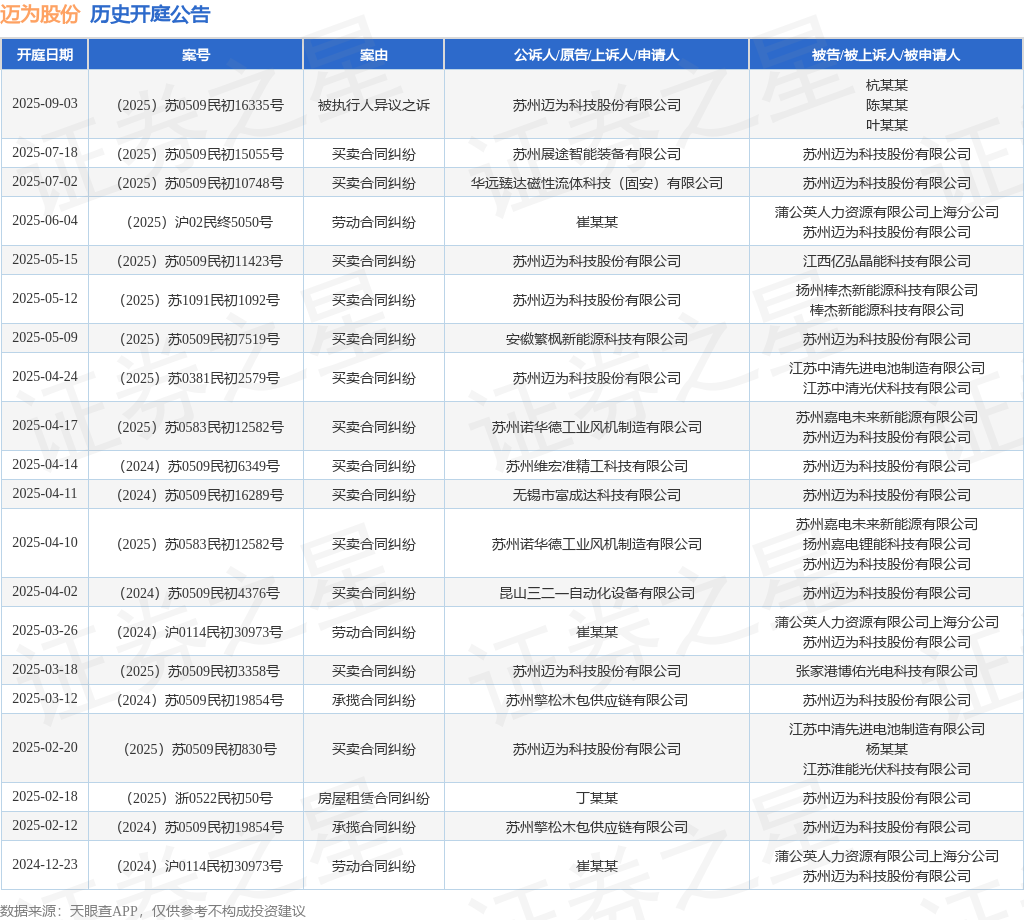Click date cell 2025-04-17

pos(44,426)
